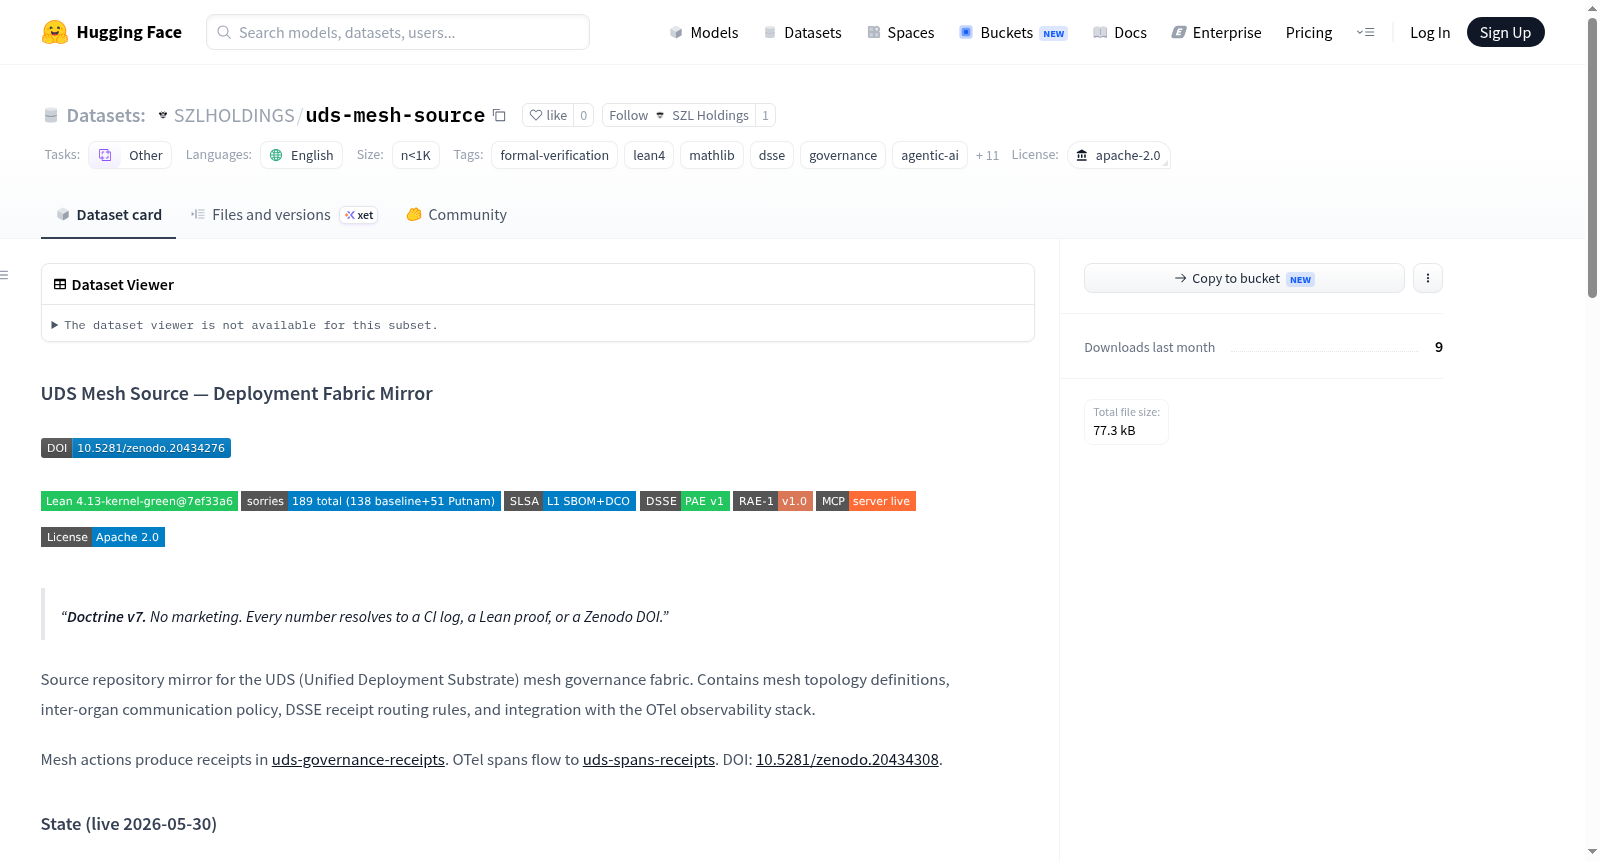Like the uds-mesh-source dataset

point(548,115)
